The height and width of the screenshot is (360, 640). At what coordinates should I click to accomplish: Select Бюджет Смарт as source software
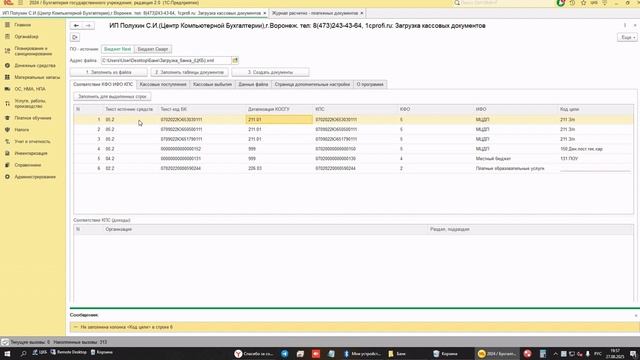click(x=153, y=49)
